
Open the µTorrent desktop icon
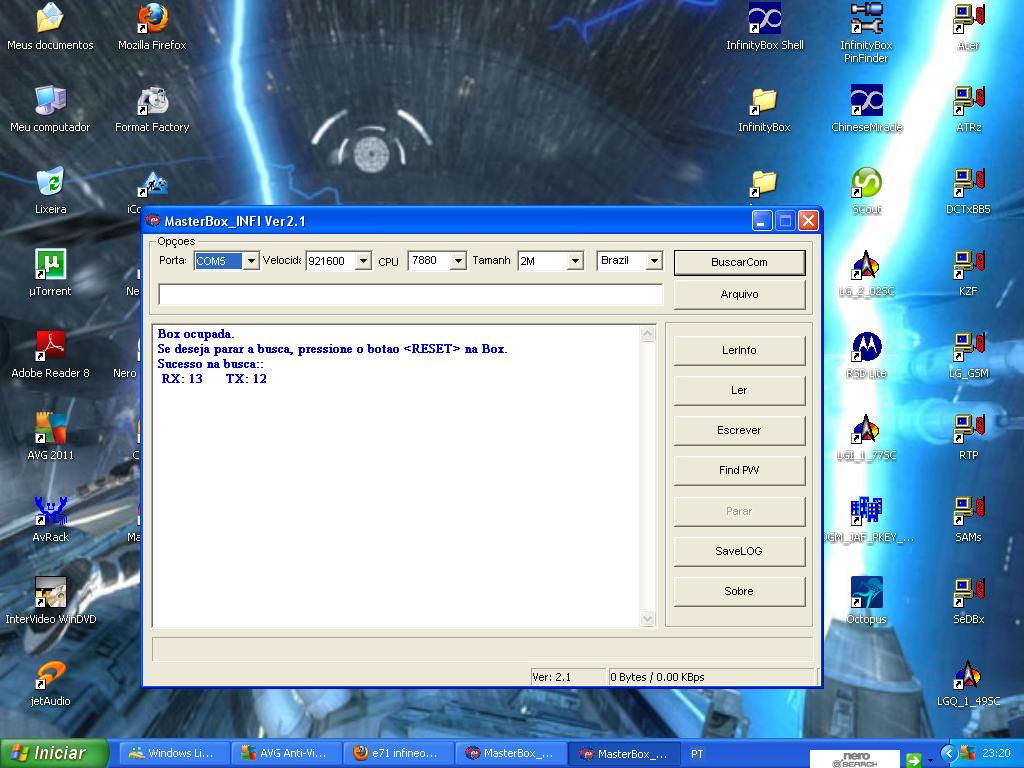click(x=50, y=266)
